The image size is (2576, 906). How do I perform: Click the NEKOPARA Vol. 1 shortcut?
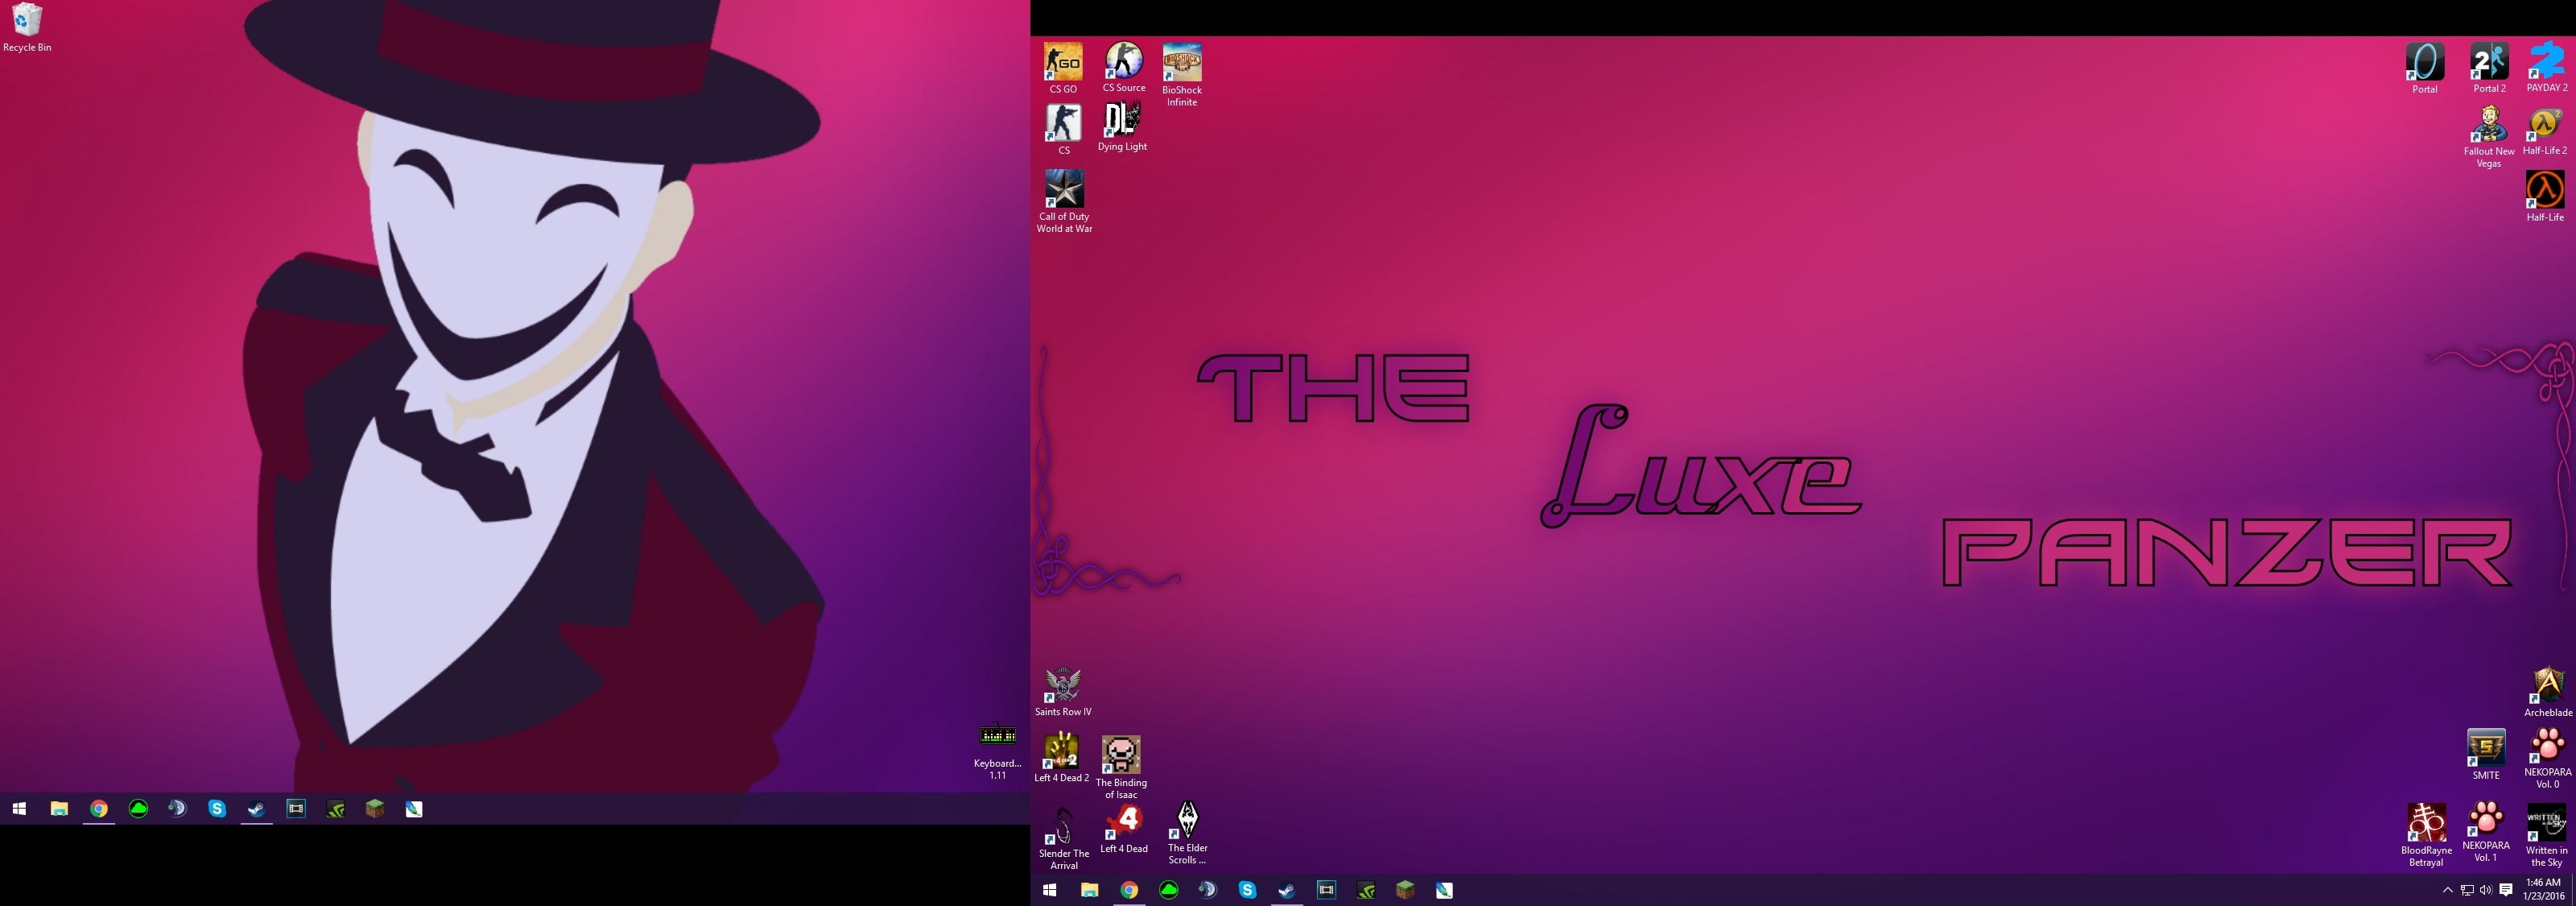[2485, 832]
